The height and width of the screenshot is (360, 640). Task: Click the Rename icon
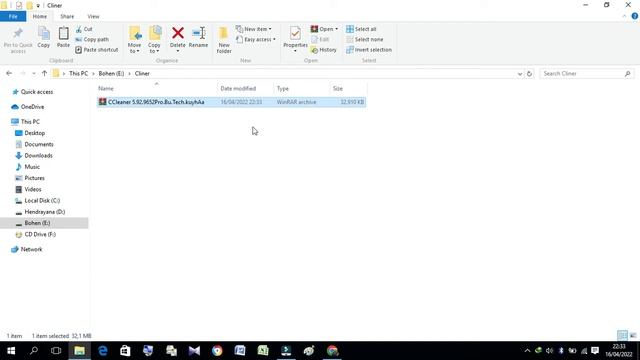[198, 33]
